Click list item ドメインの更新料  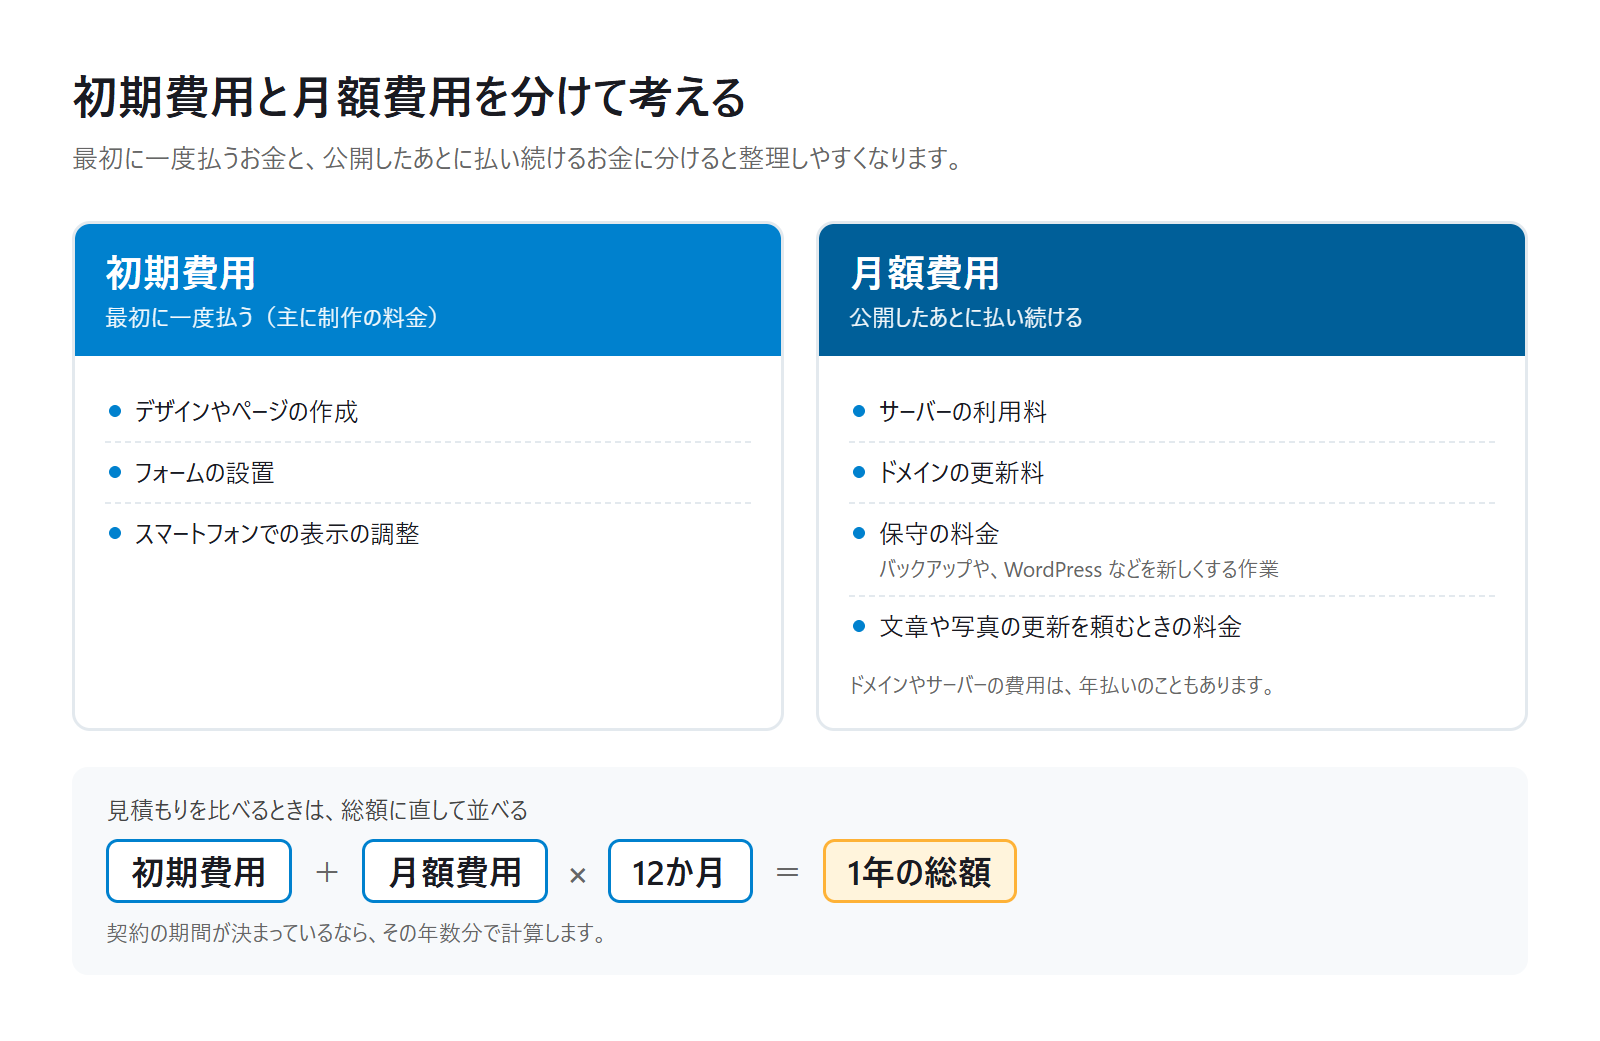click(x=961, y=472)
